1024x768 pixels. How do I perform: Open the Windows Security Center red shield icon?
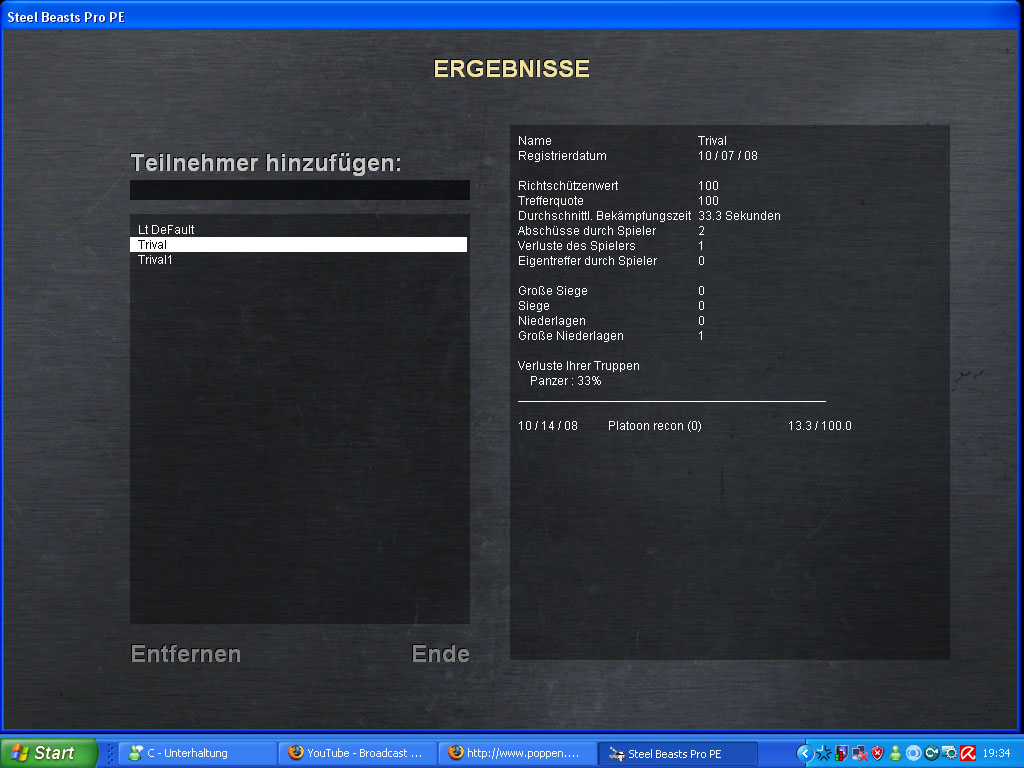pyautogui.click(x=877, y=753)
